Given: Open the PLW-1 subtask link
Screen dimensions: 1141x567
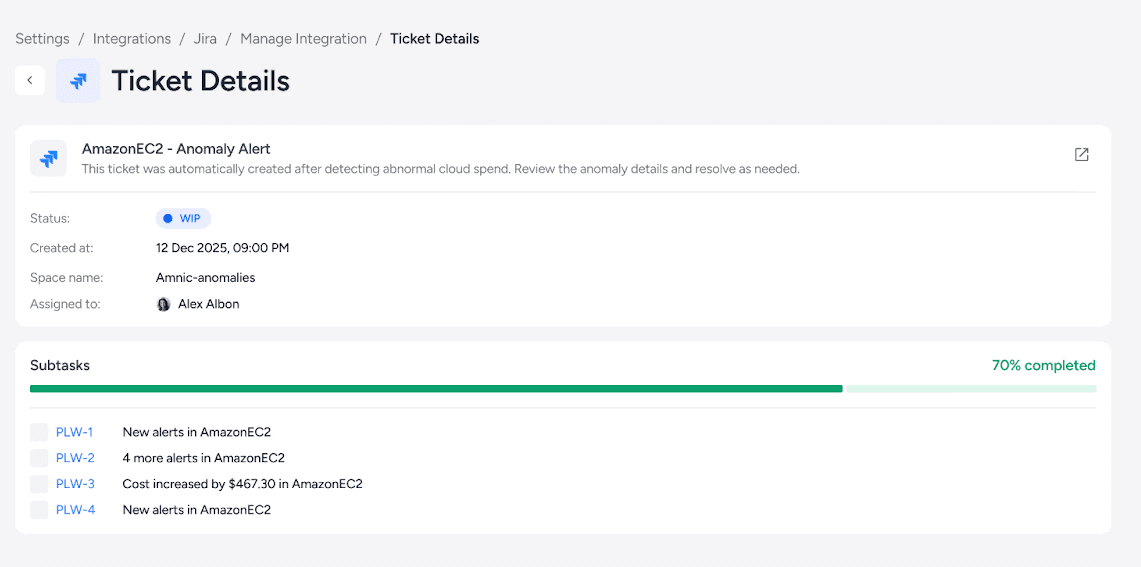Looking at the screenshot, I should (x=75, y=432).
